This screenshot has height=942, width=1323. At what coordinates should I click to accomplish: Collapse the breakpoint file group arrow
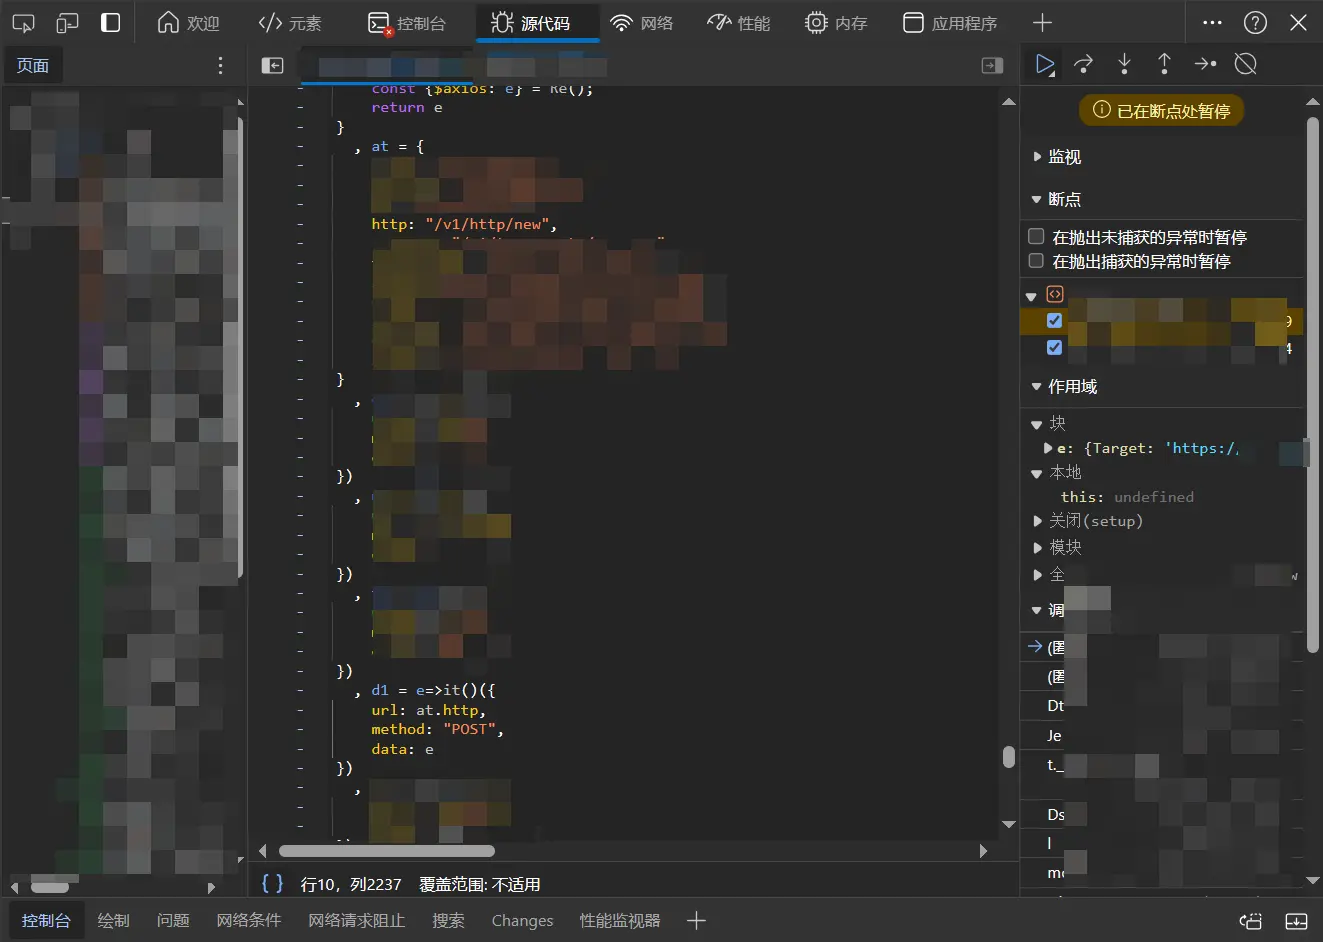pyautogui.click(x=1031, y=296)
